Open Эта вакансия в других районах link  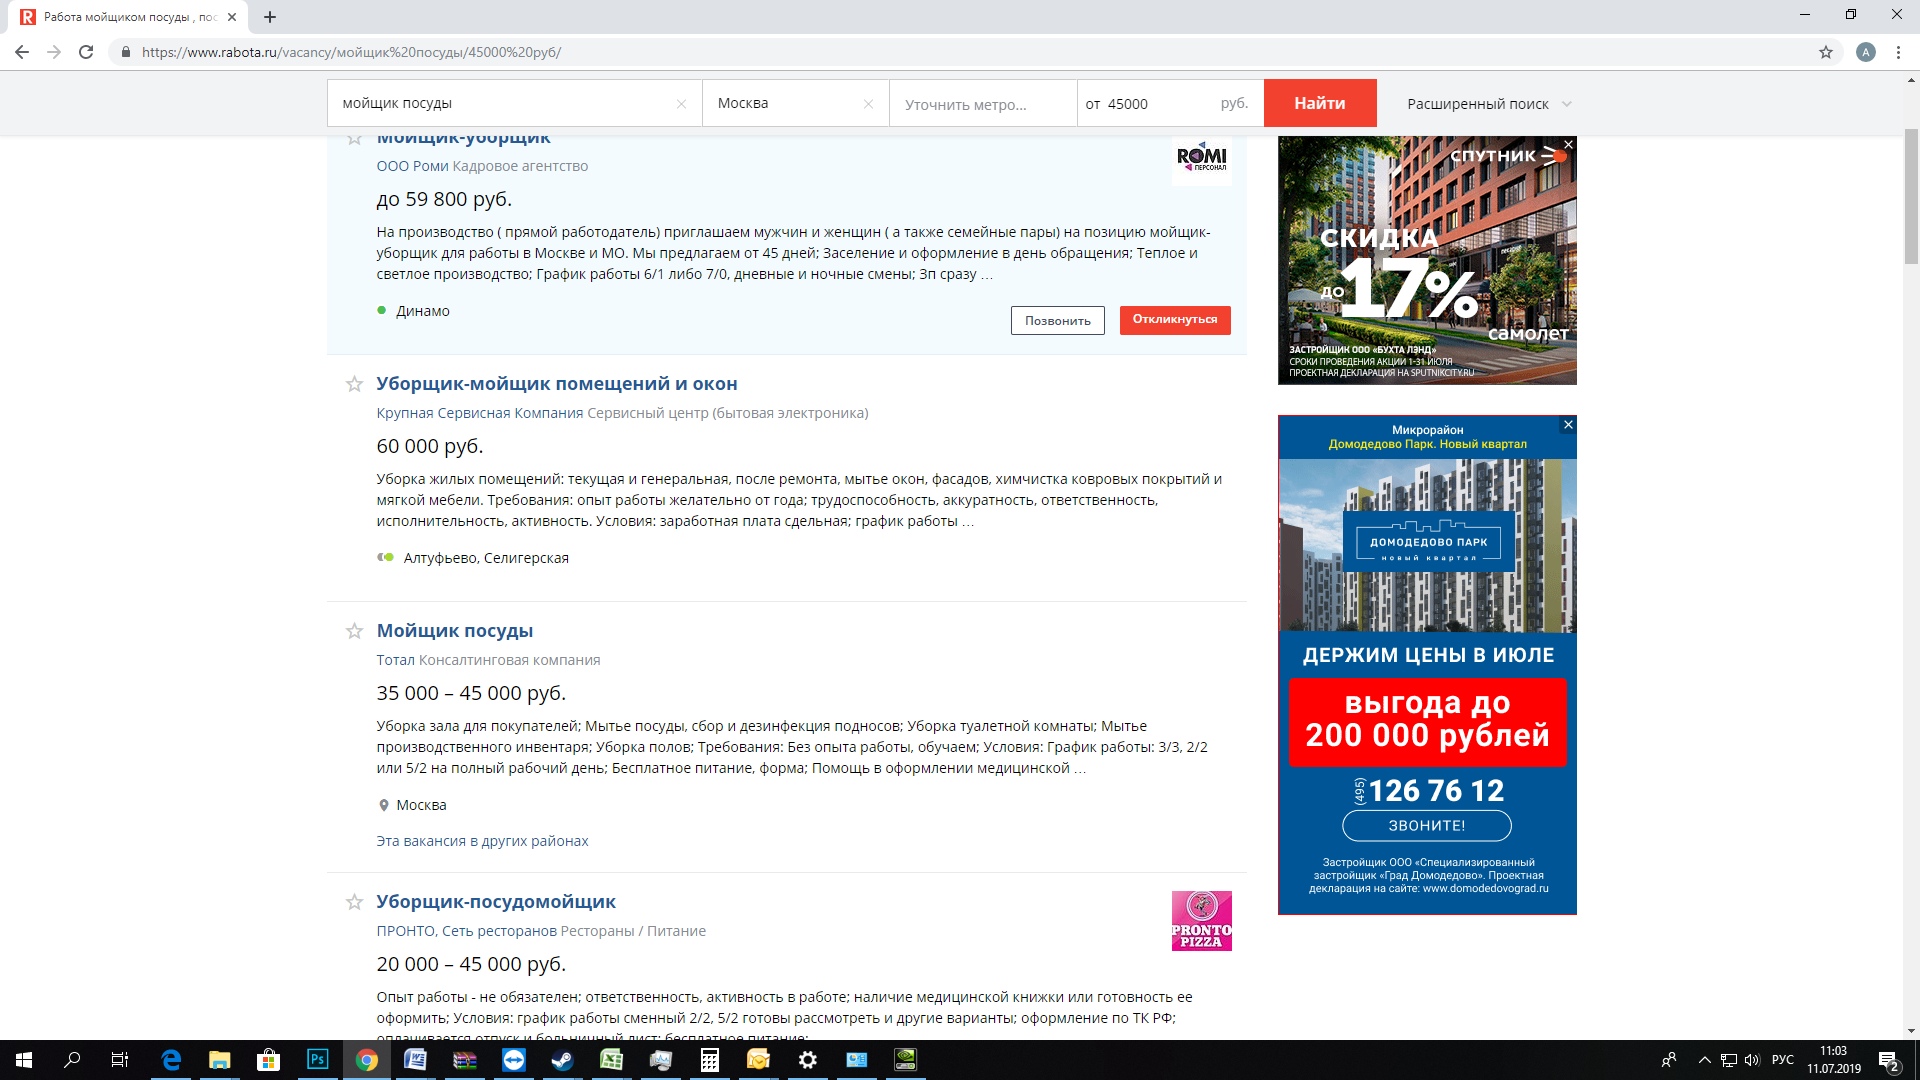coord(482,841)
